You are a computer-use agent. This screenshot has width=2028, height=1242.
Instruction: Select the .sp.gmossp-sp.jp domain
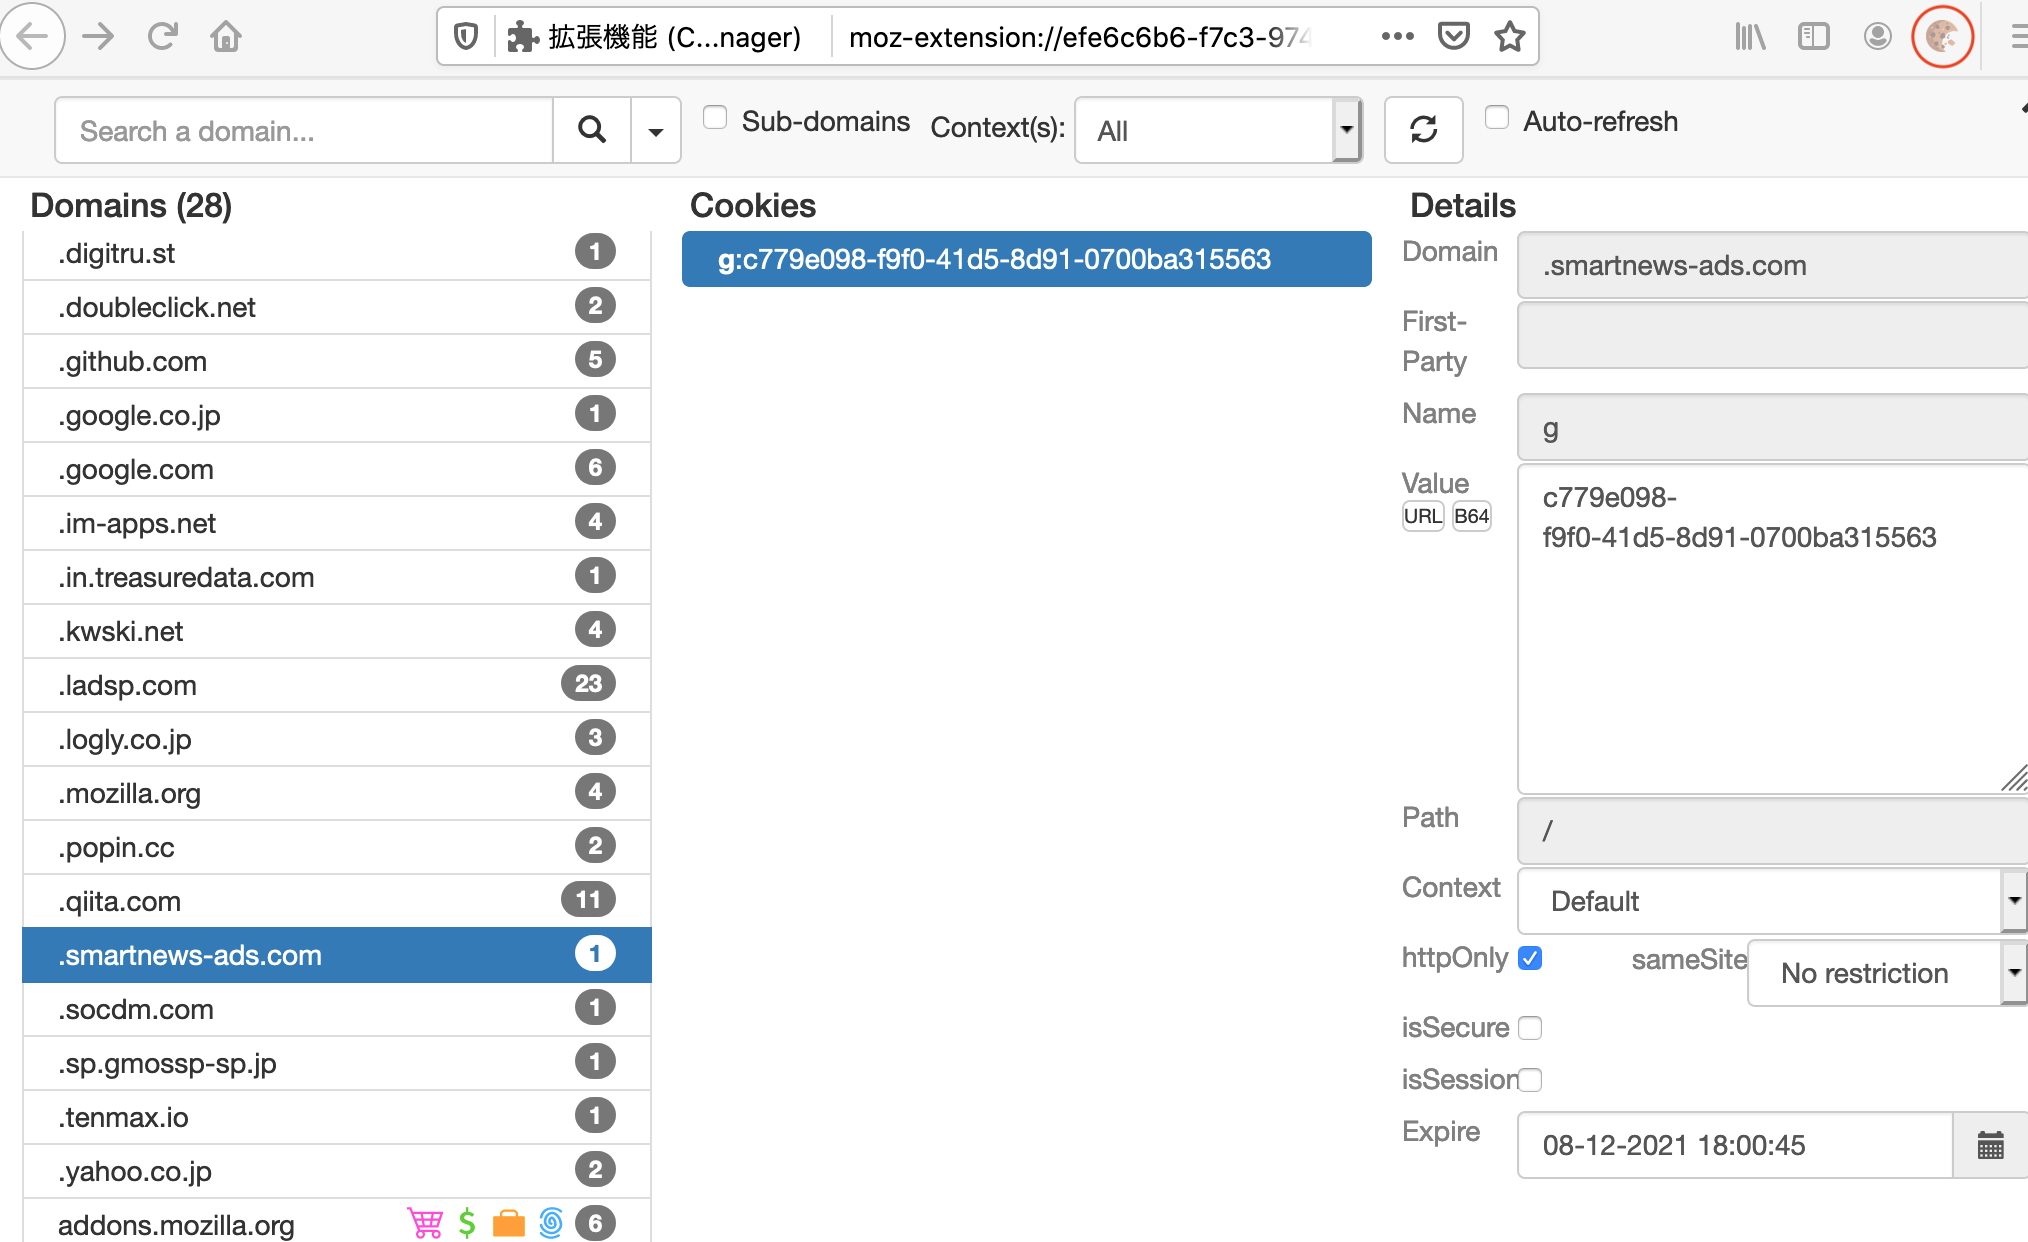336,1063
